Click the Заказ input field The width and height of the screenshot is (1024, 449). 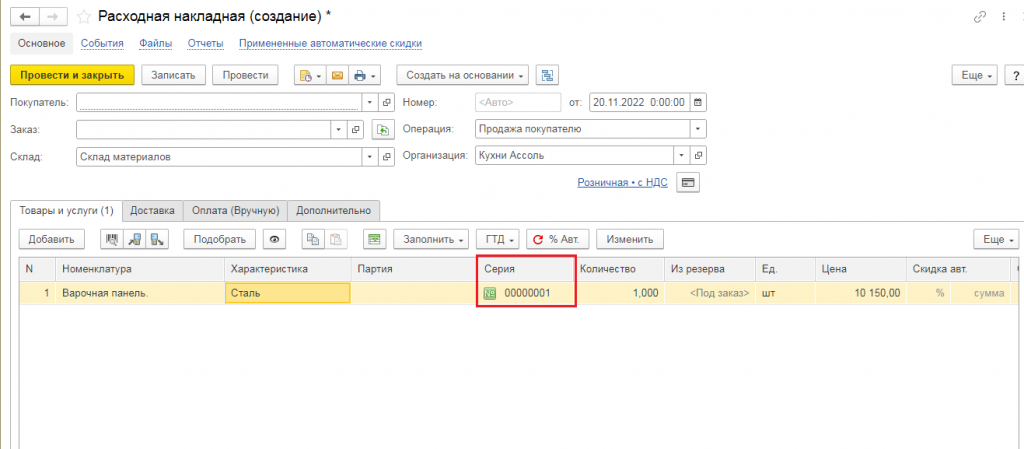(x=204, y=130)
